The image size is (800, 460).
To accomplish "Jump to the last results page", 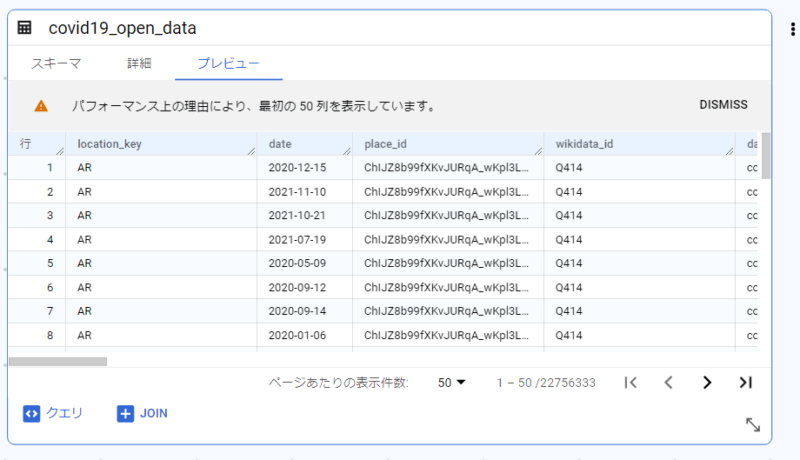I will (x=745, y=382).
